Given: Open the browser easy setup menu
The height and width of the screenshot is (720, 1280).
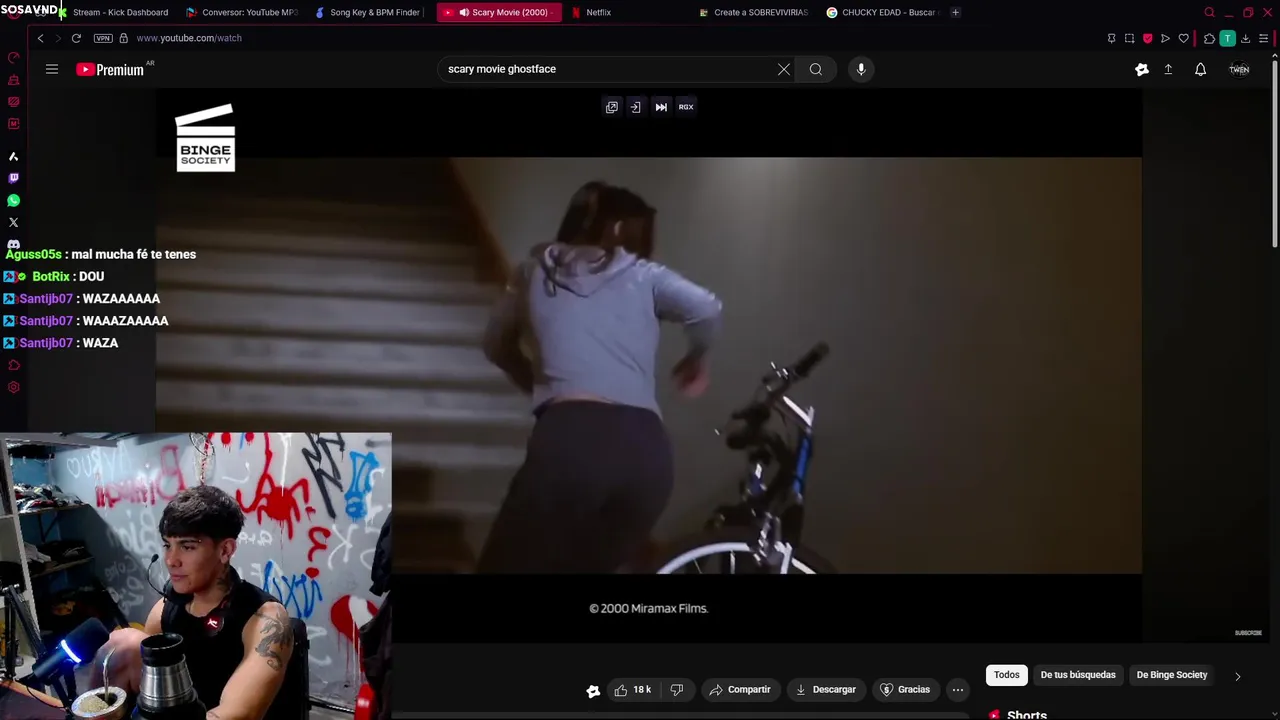Looking at the screenshot, I should click(1264, 38).
